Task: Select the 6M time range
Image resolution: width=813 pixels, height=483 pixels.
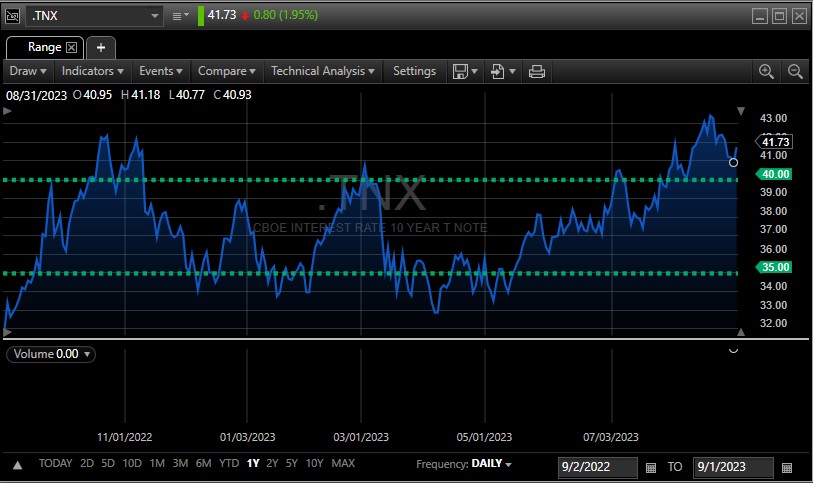Action: [x=203, y=464]
